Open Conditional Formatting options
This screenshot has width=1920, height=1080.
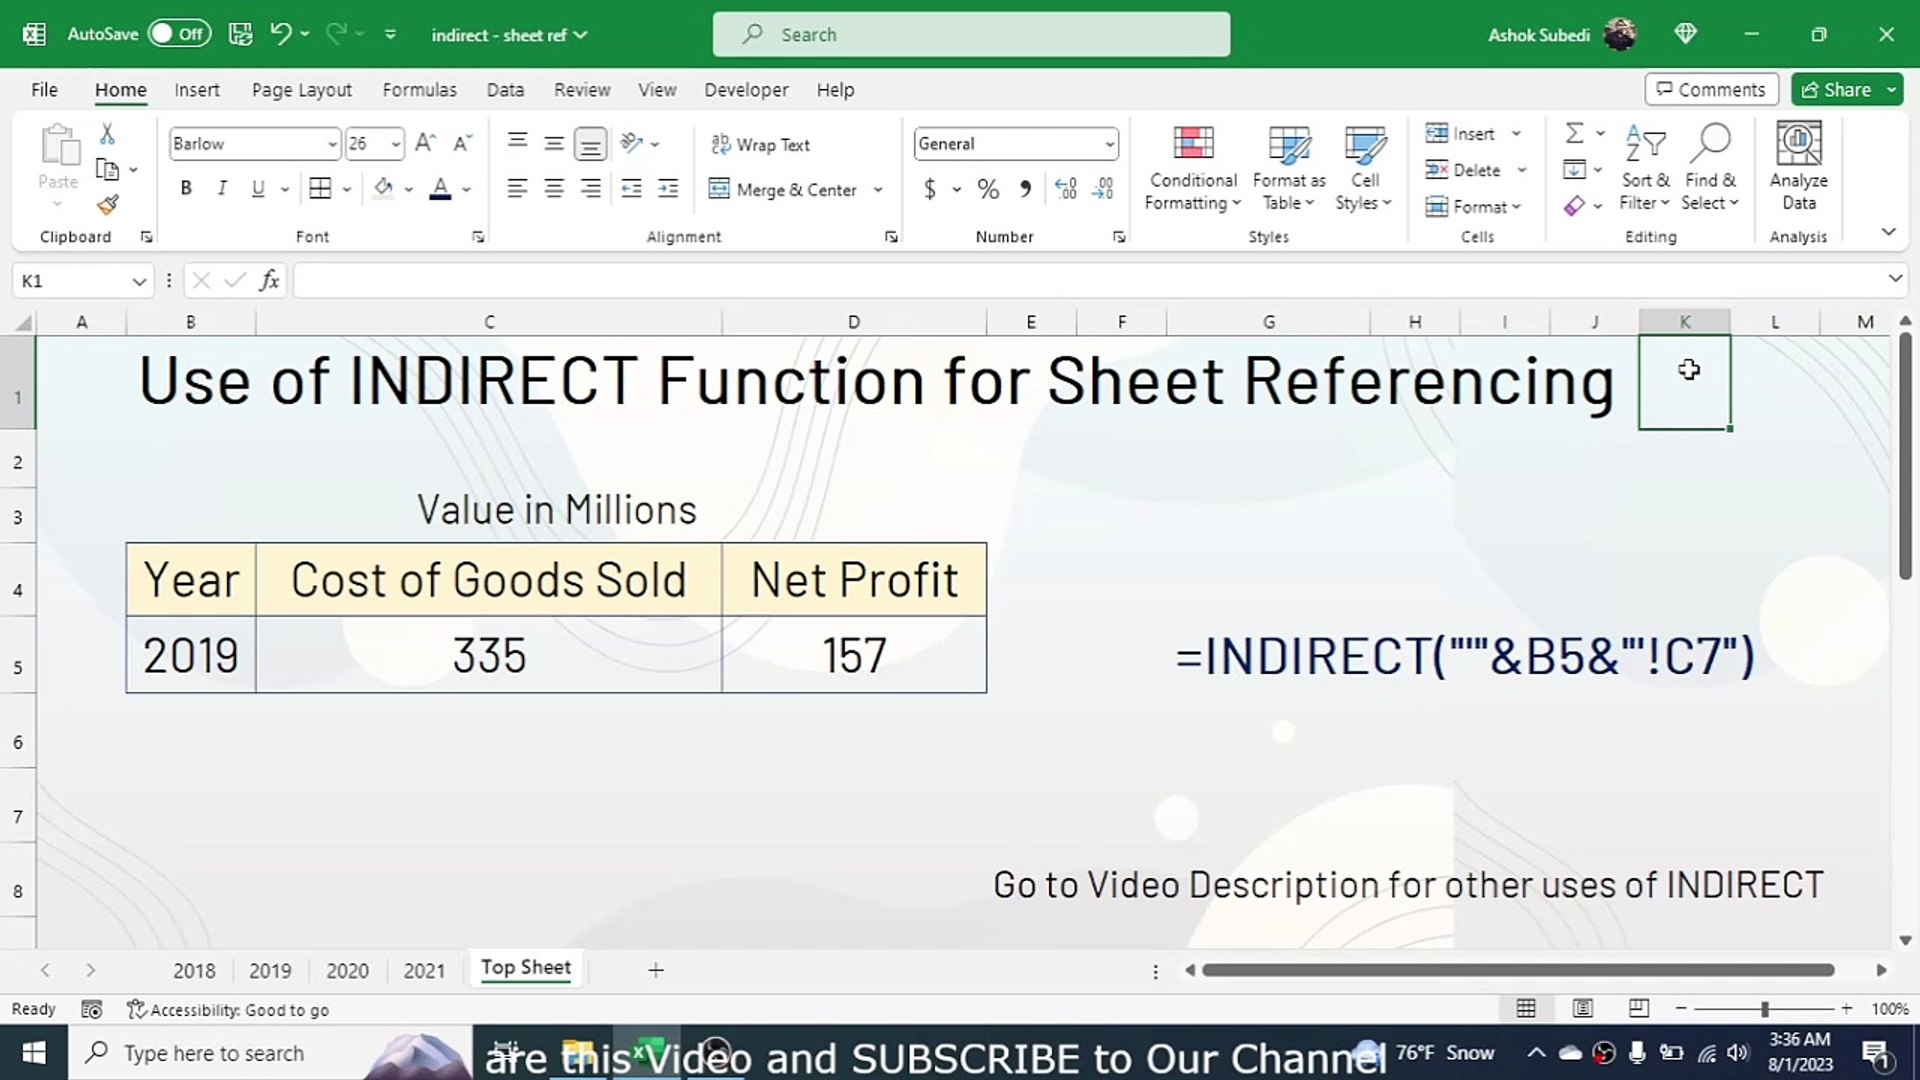pyautogui.click(x=1191, y=168)
